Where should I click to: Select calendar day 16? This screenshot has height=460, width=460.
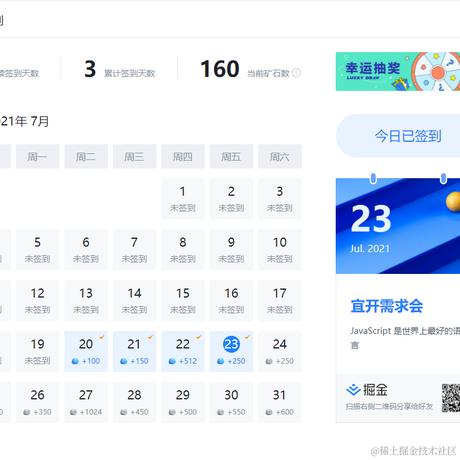[231, 301]
